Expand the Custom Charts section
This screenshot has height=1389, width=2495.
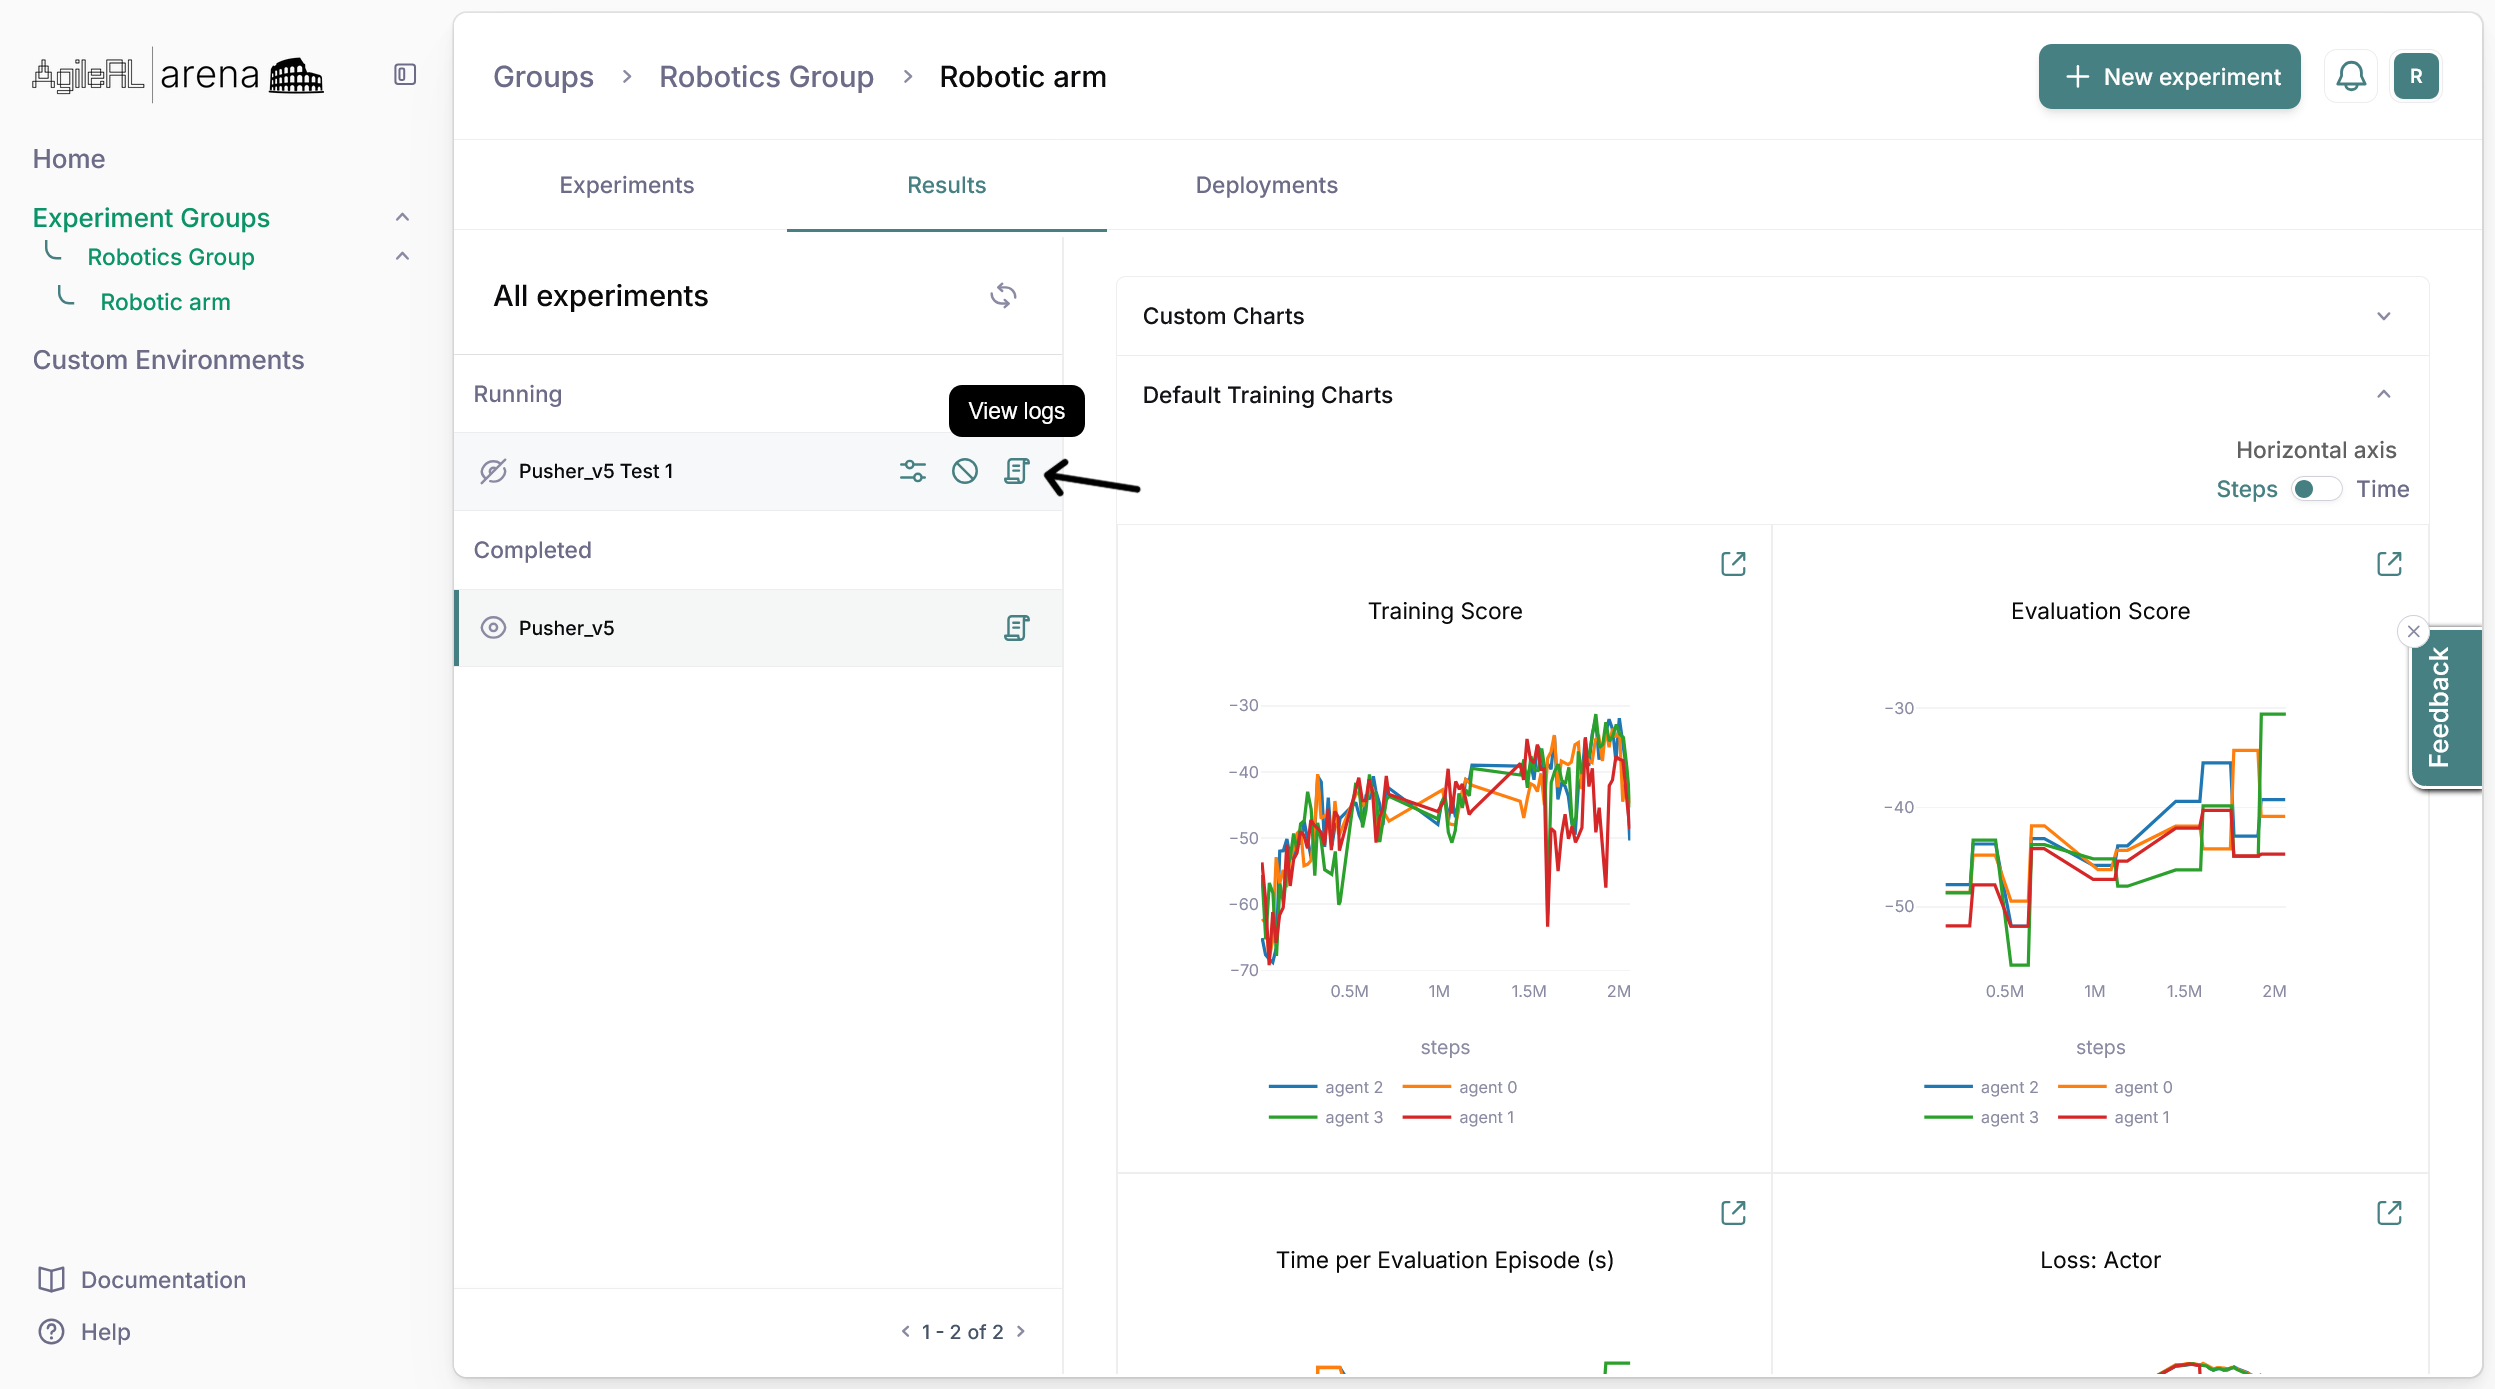click(2384, 316)
